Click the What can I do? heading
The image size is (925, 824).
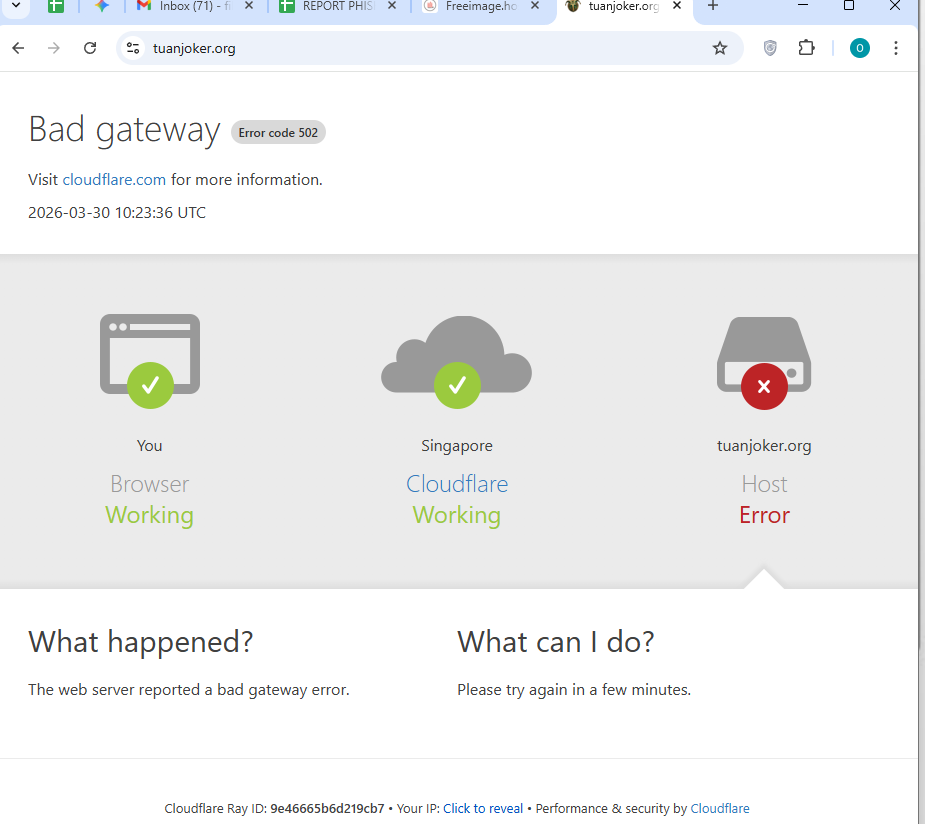coord(556,642)
